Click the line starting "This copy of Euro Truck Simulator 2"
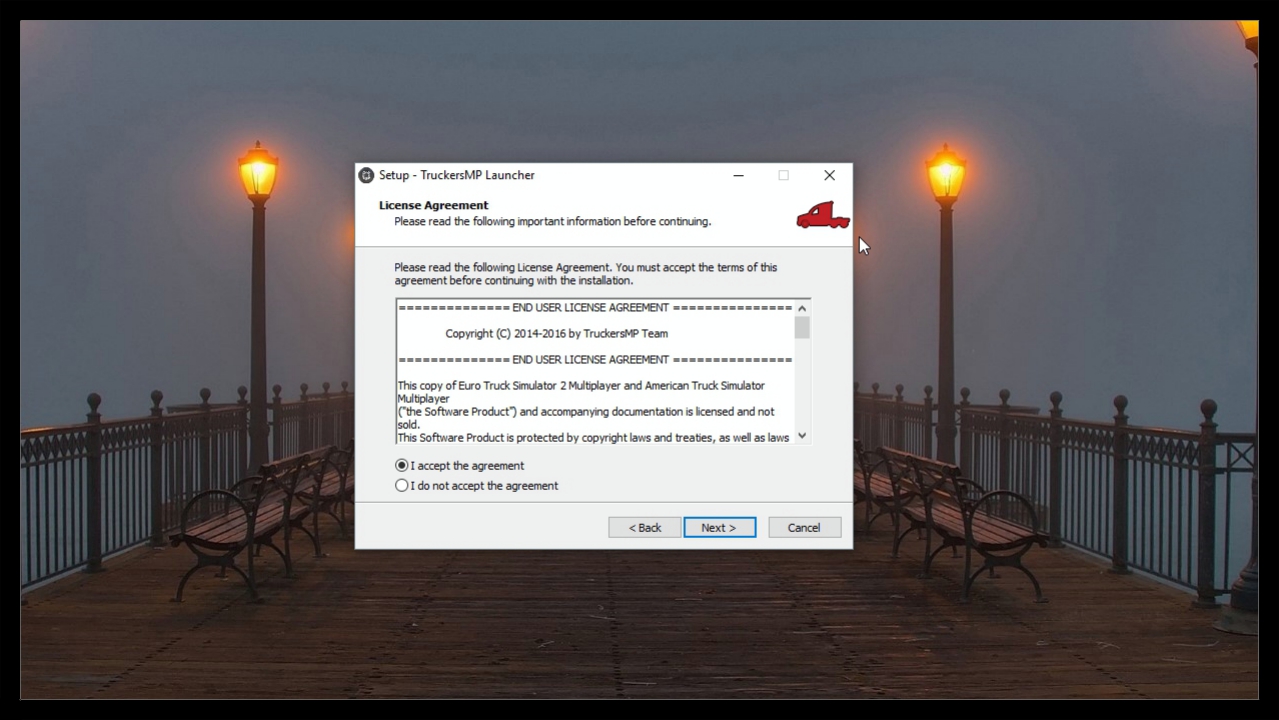The width and height of the screenshot is (1279, 720). tap(581, 386)
